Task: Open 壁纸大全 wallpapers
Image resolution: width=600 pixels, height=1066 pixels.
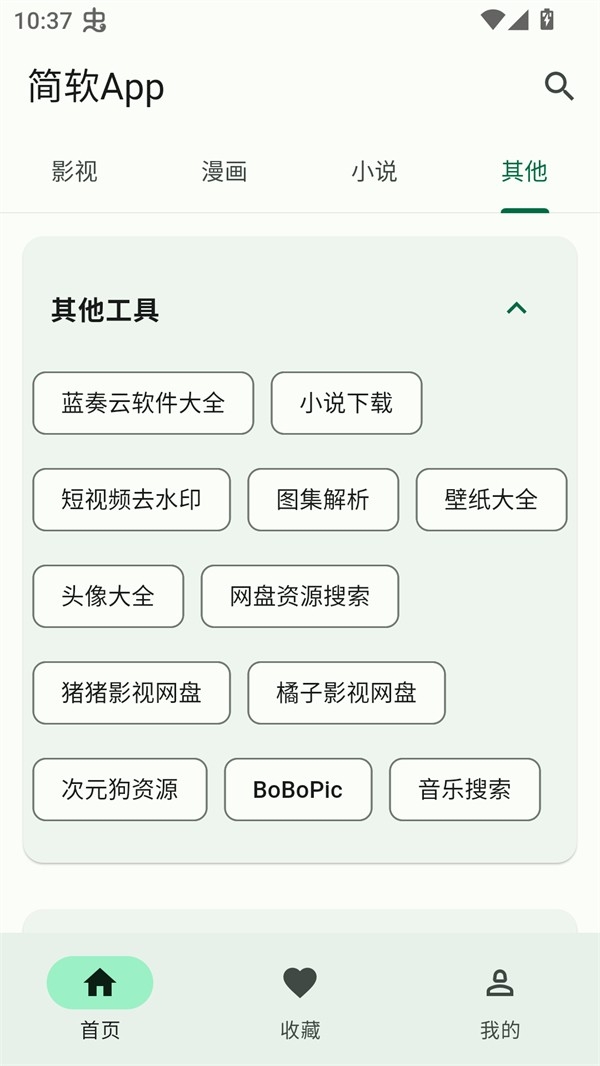Action: point(491,499)
